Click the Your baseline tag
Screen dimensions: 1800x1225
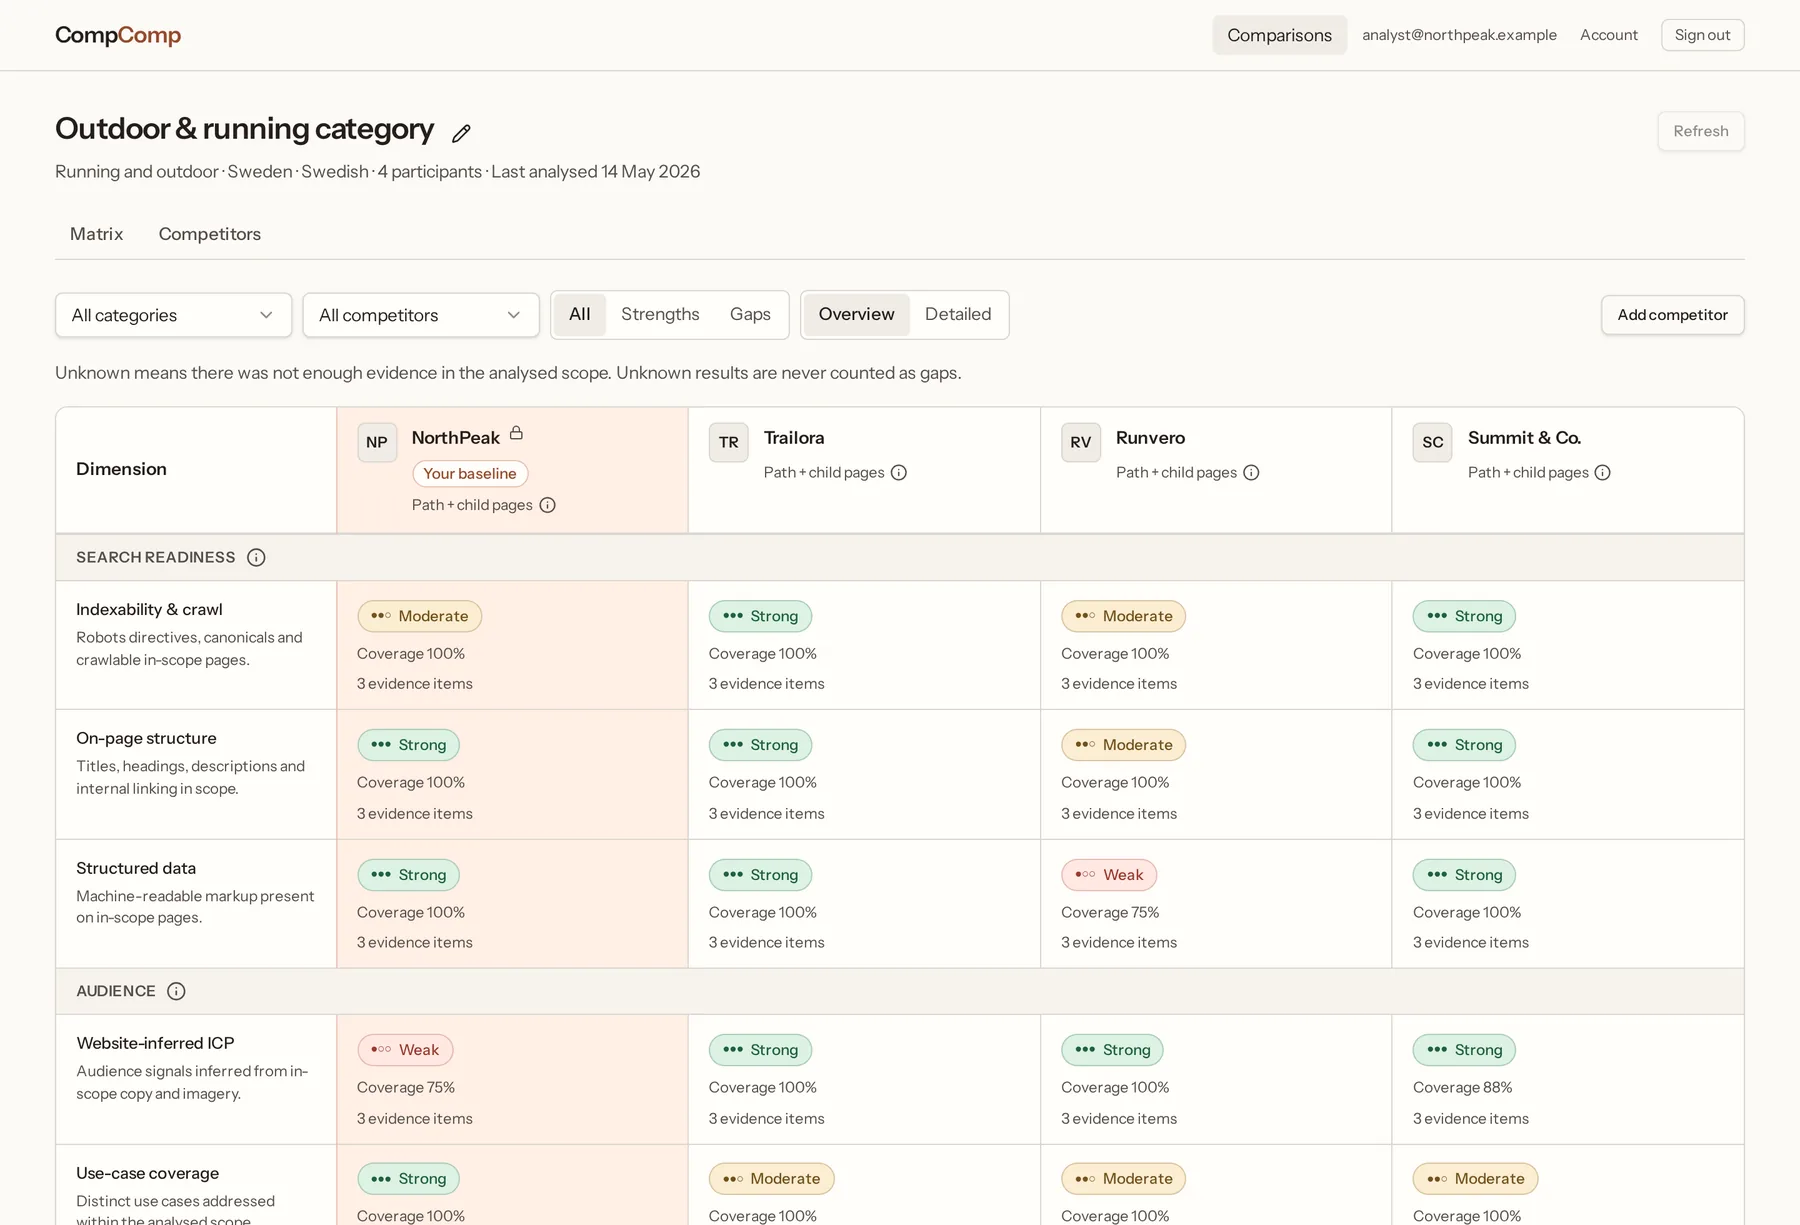pos(470,474)
